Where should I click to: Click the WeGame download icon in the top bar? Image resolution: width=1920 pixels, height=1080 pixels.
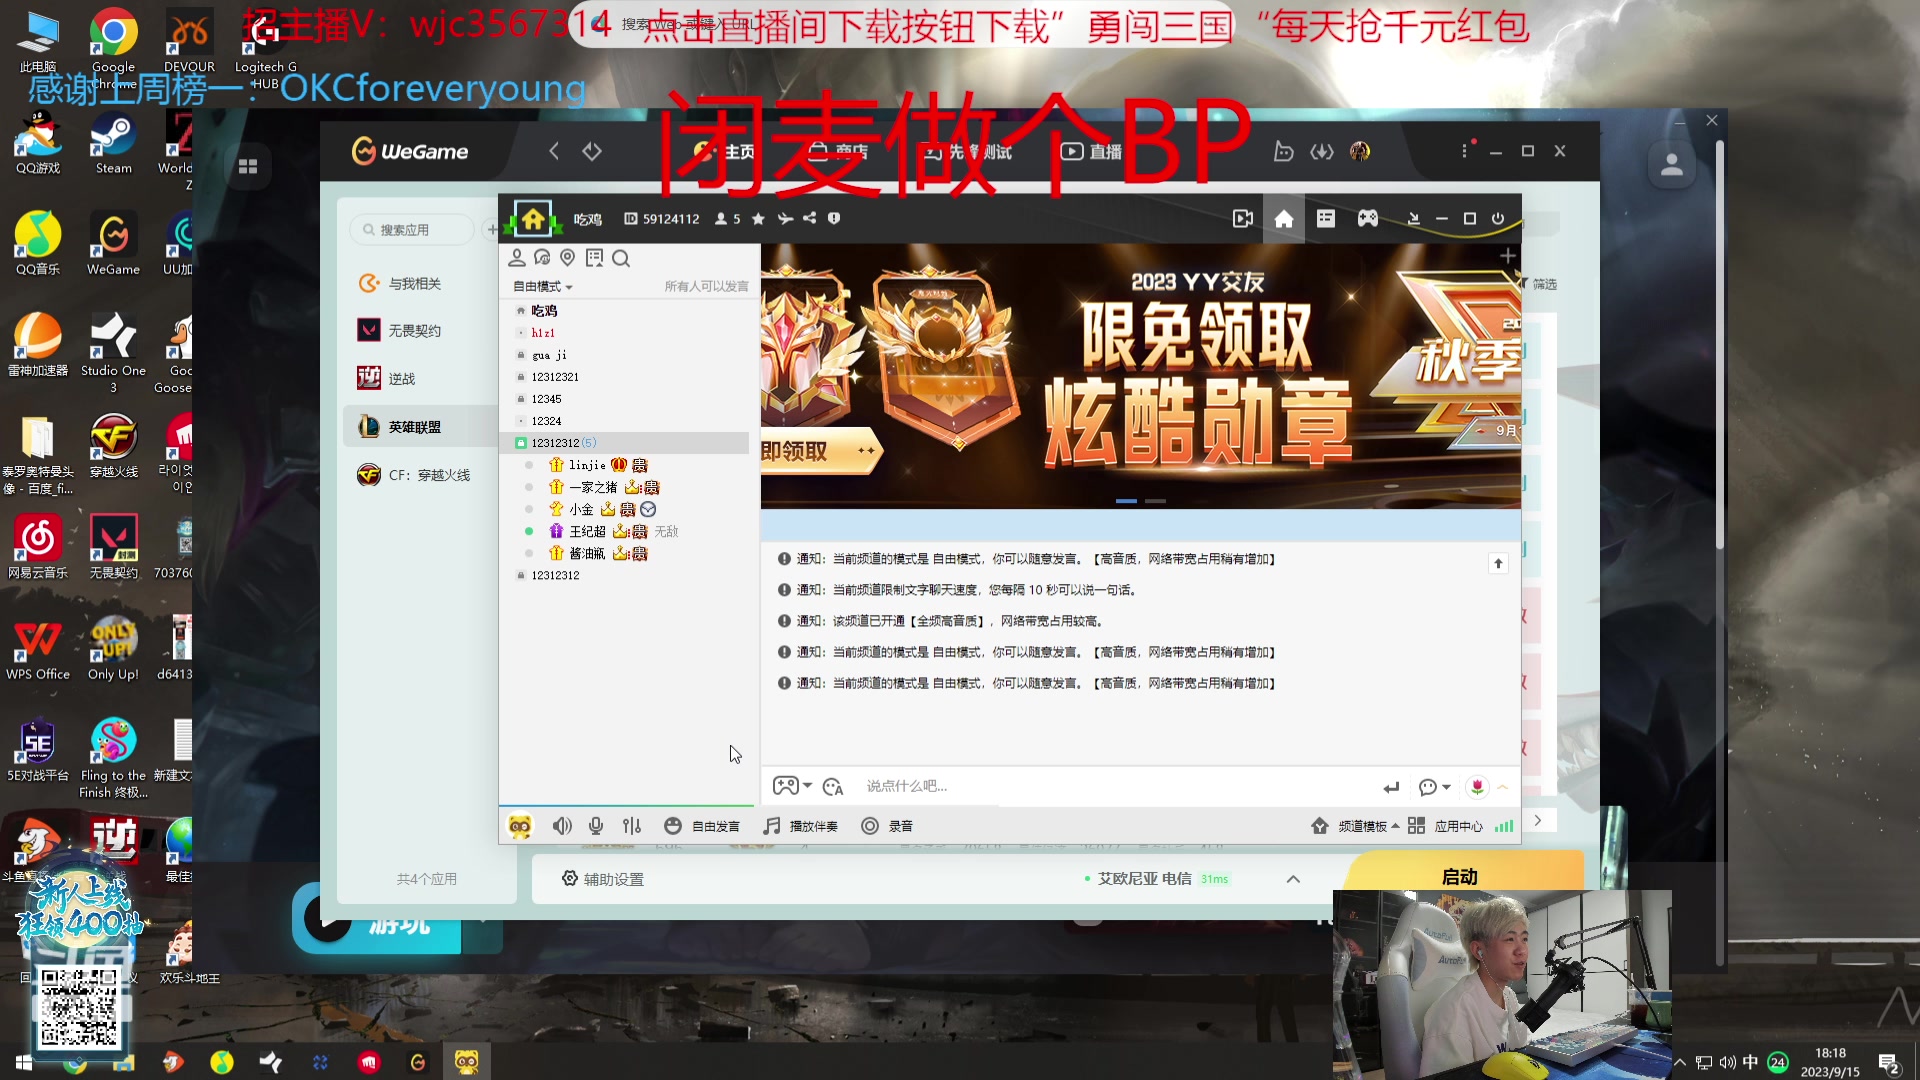(1322, 151)
